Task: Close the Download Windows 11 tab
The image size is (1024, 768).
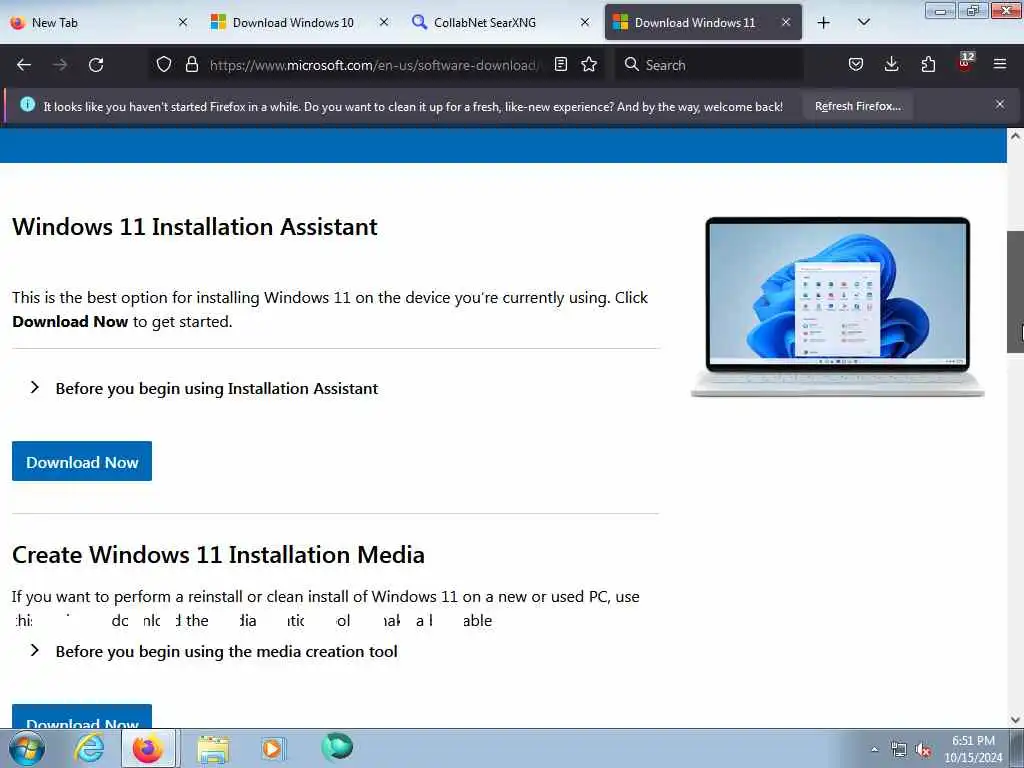Action: point(786,22)
